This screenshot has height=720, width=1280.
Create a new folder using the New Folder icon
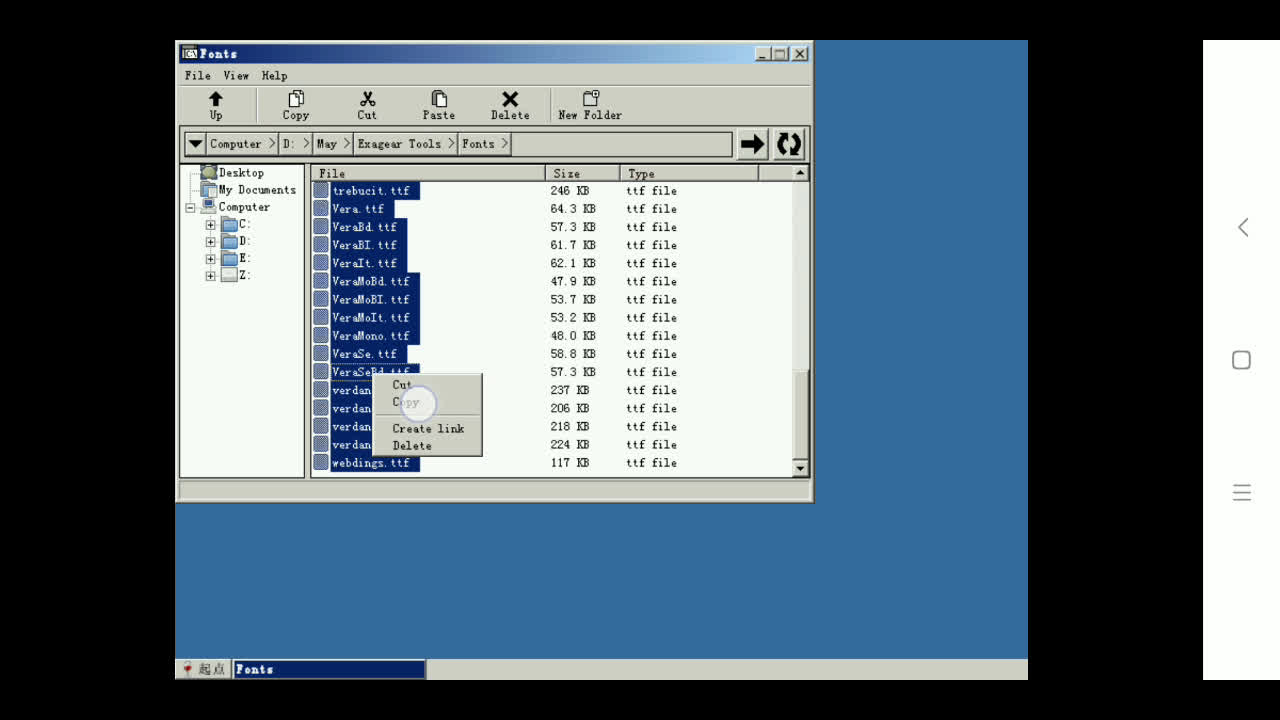[x=589, y=100]
